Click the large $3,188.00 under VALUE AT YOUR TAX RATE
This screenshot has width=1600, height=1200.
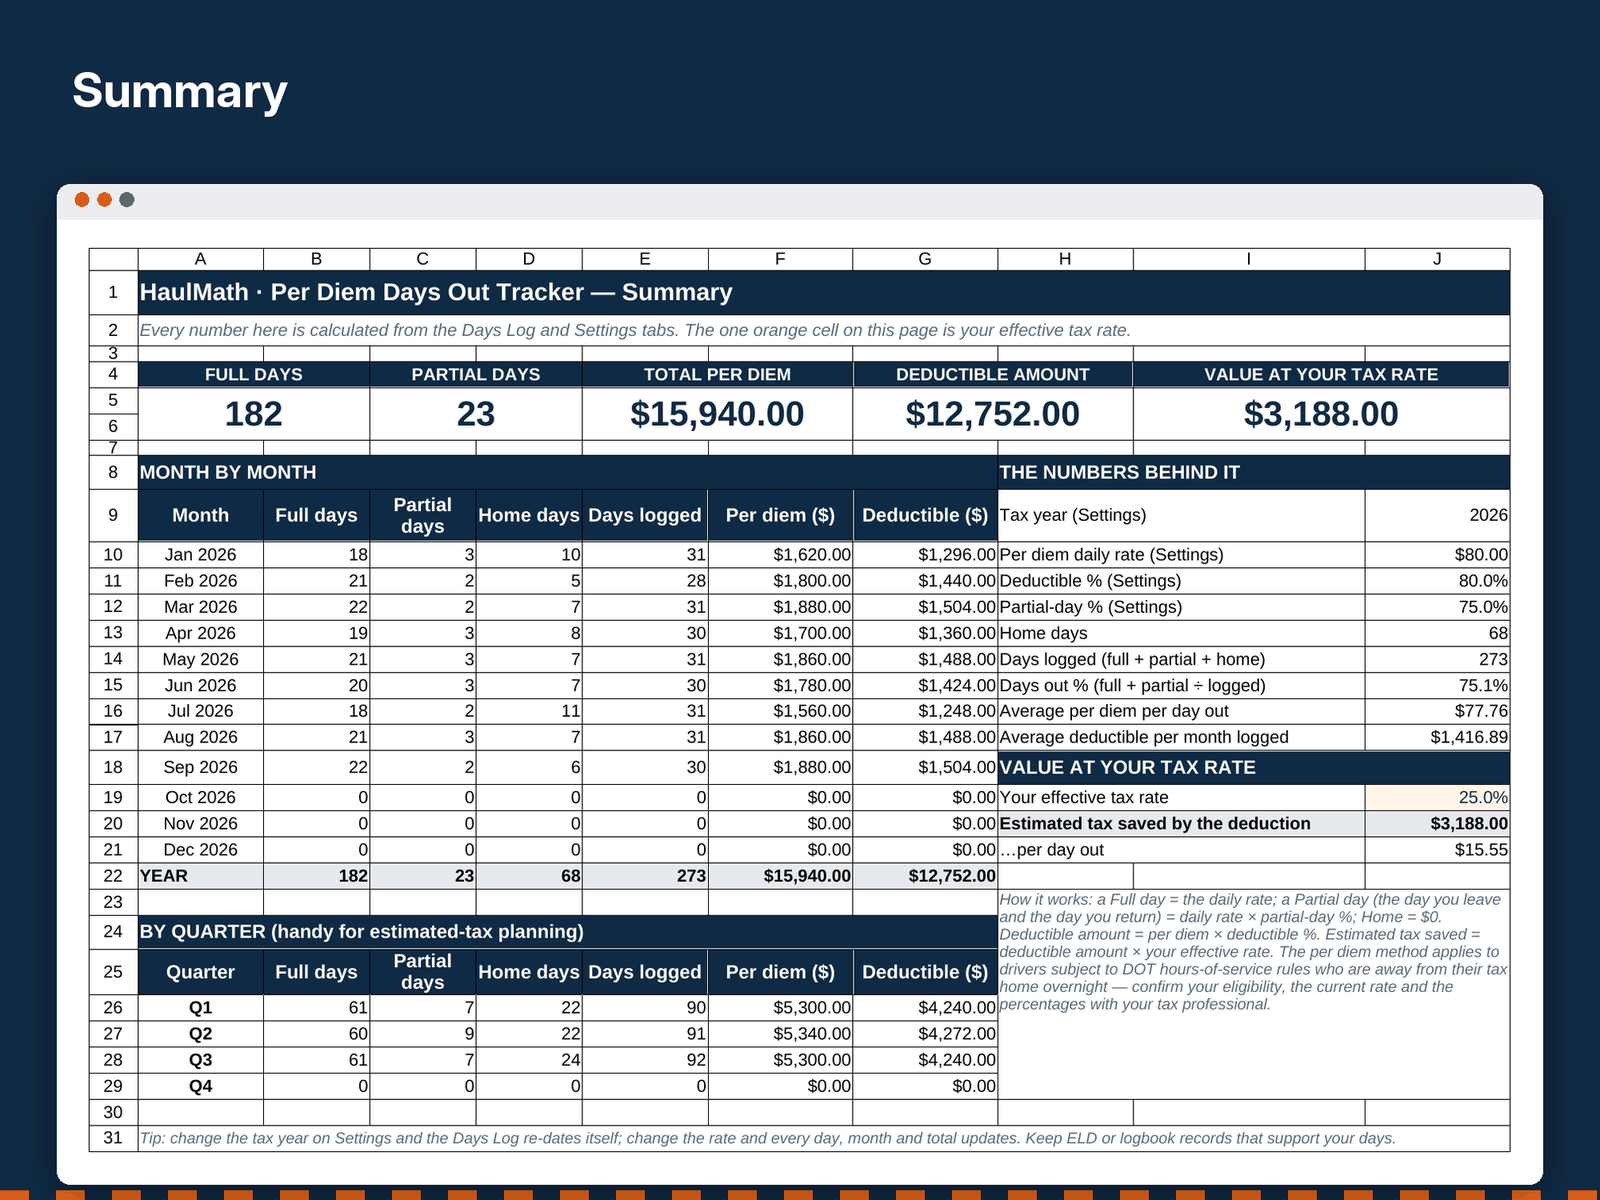point(1321,414)
